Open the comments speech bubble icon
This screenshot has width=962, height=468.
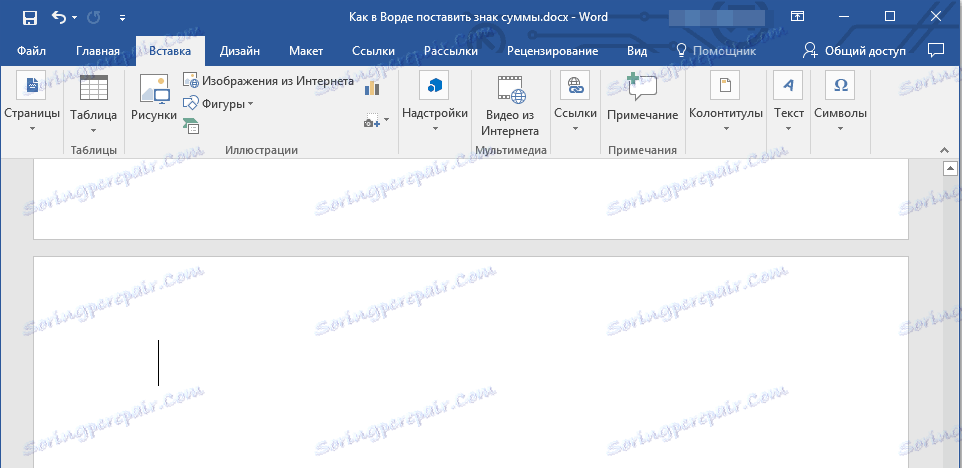click(x=936, y=50)
